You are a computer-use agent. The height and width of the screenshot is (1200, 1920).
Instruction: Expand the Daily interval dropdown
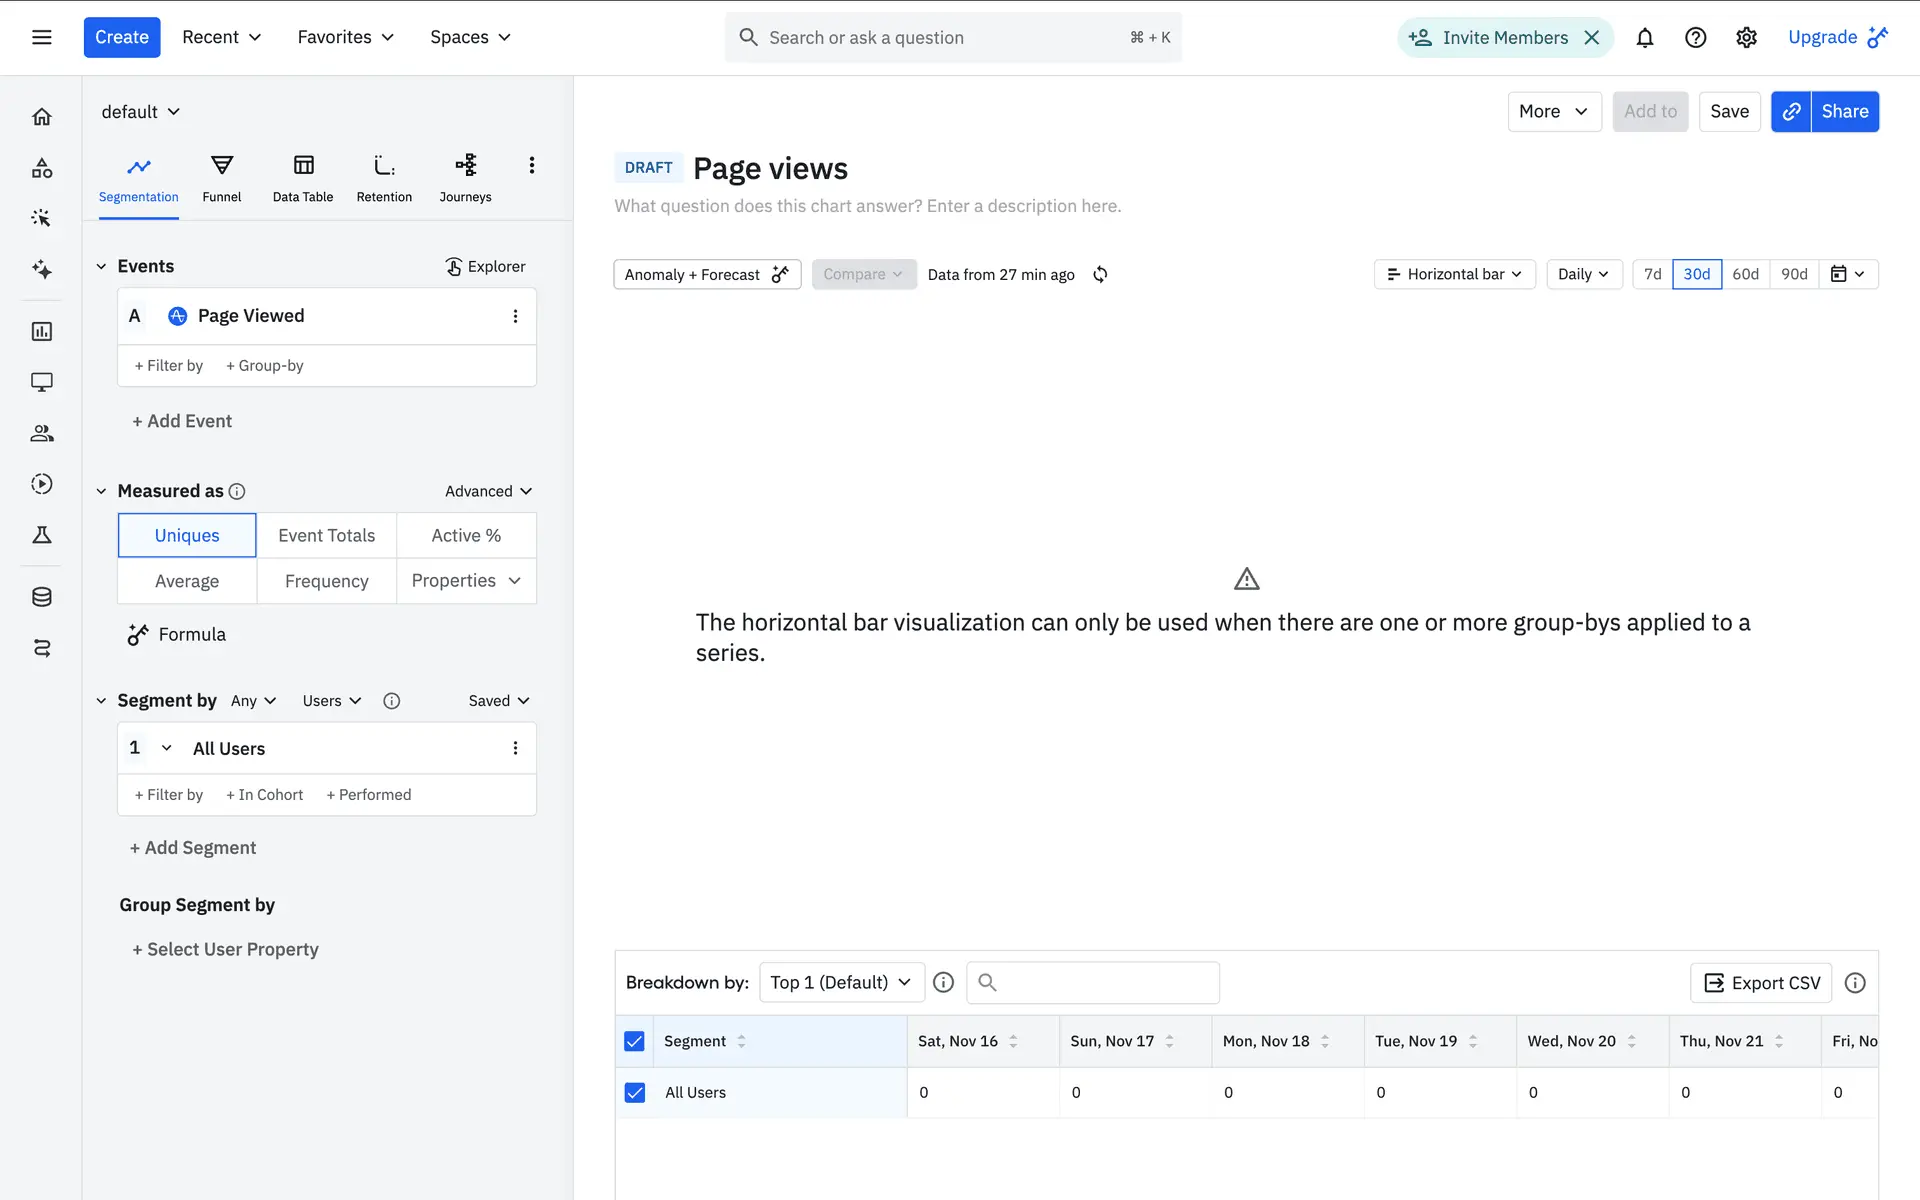[x=1583, y=274]
